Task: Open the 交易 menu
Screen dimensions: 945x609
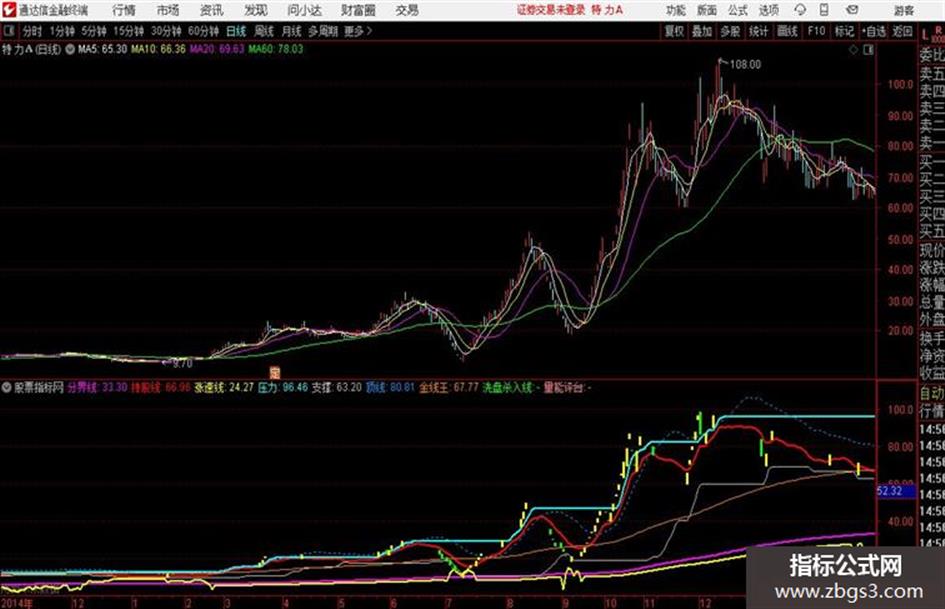Action: 407,10
